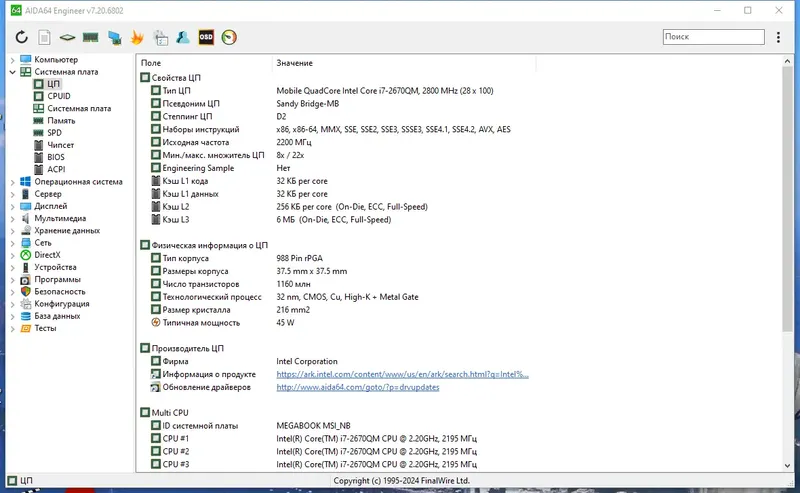
Task: Click the motherboard chip toolbar icon
Action: pos(67,37)
